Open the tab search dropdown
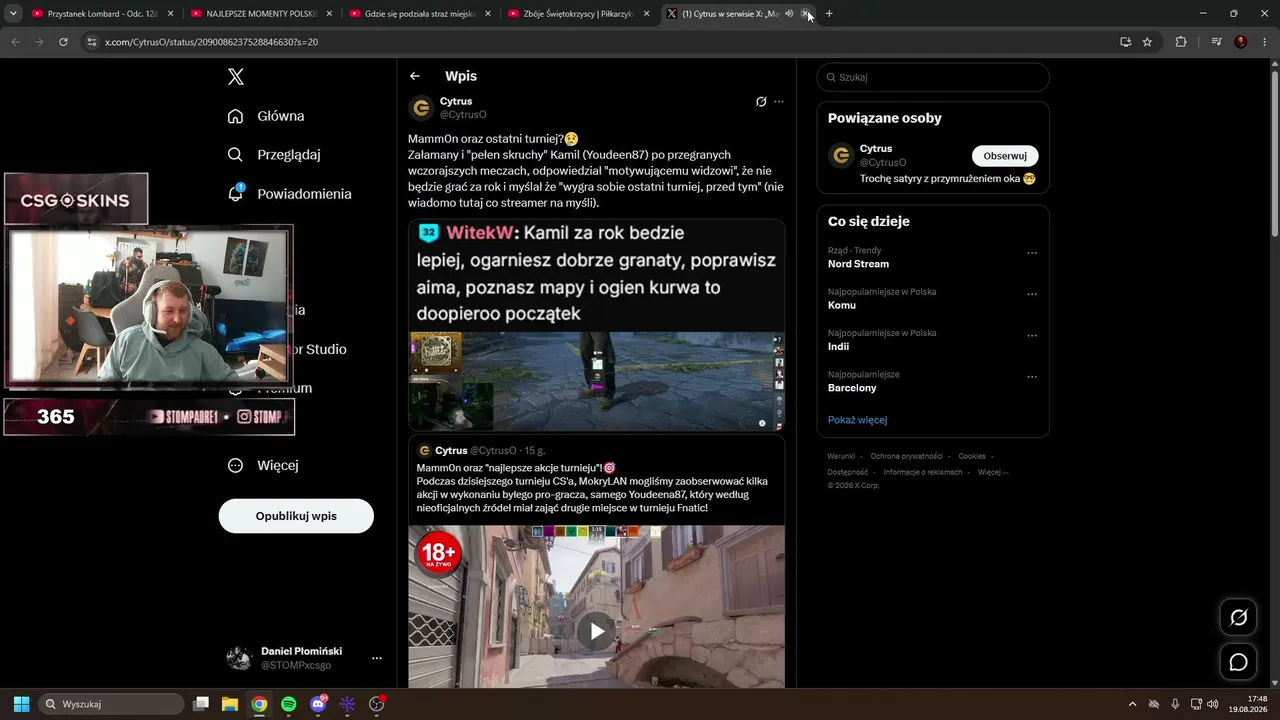 (x=13, y=14)
